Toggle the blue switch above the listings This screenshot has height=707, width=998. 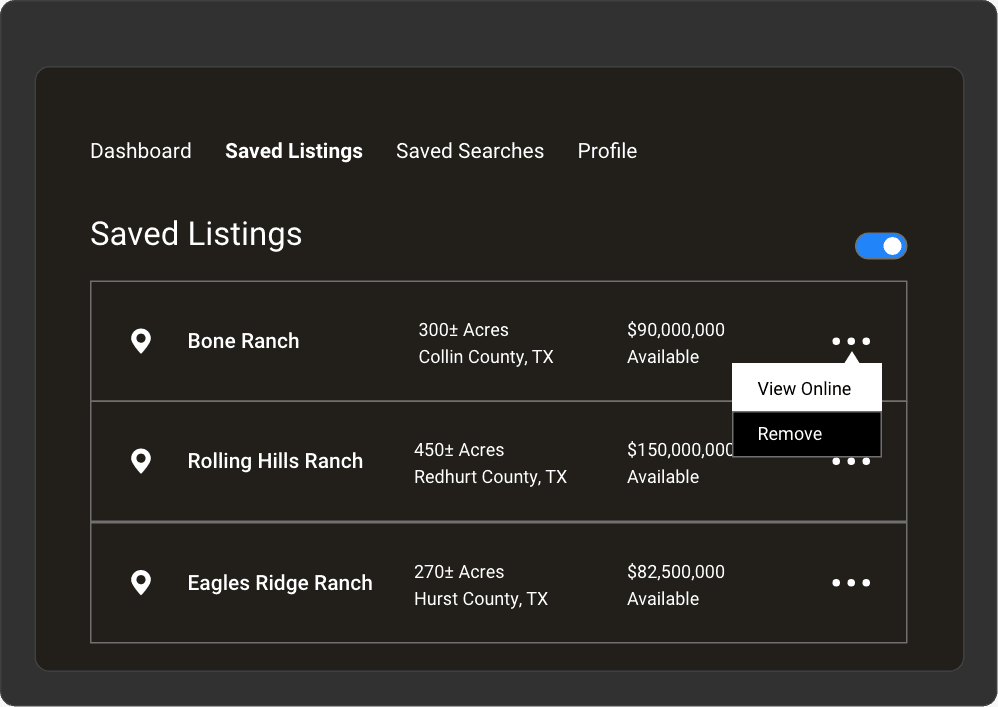pos(880,246)
